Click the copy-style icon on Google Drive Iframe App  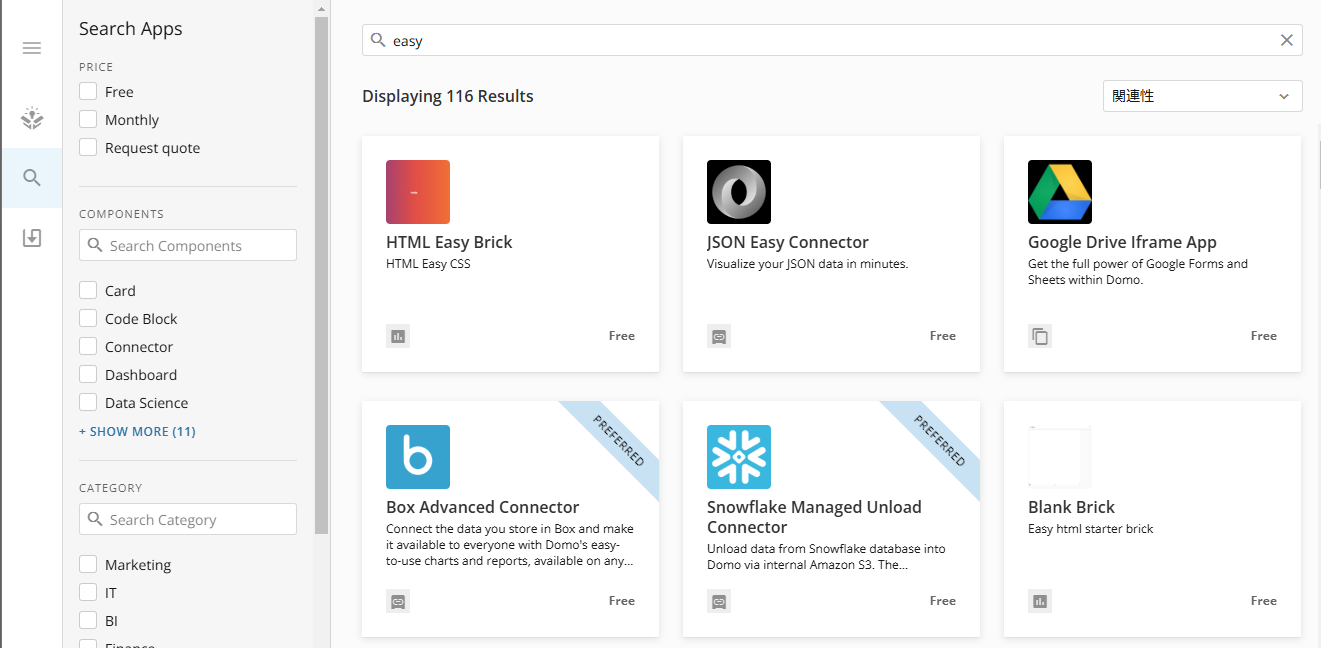(1040, 336)
